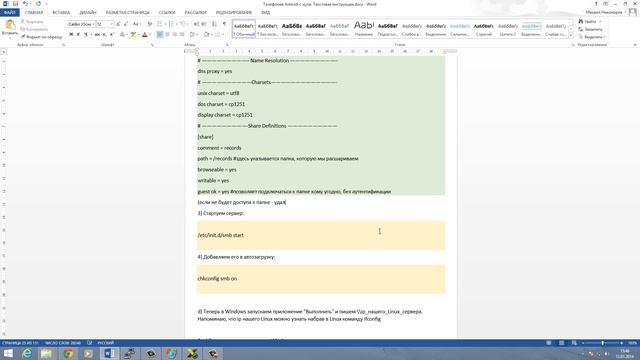Toggle underline formatting

pyautogui.click(x=86, y=35)
